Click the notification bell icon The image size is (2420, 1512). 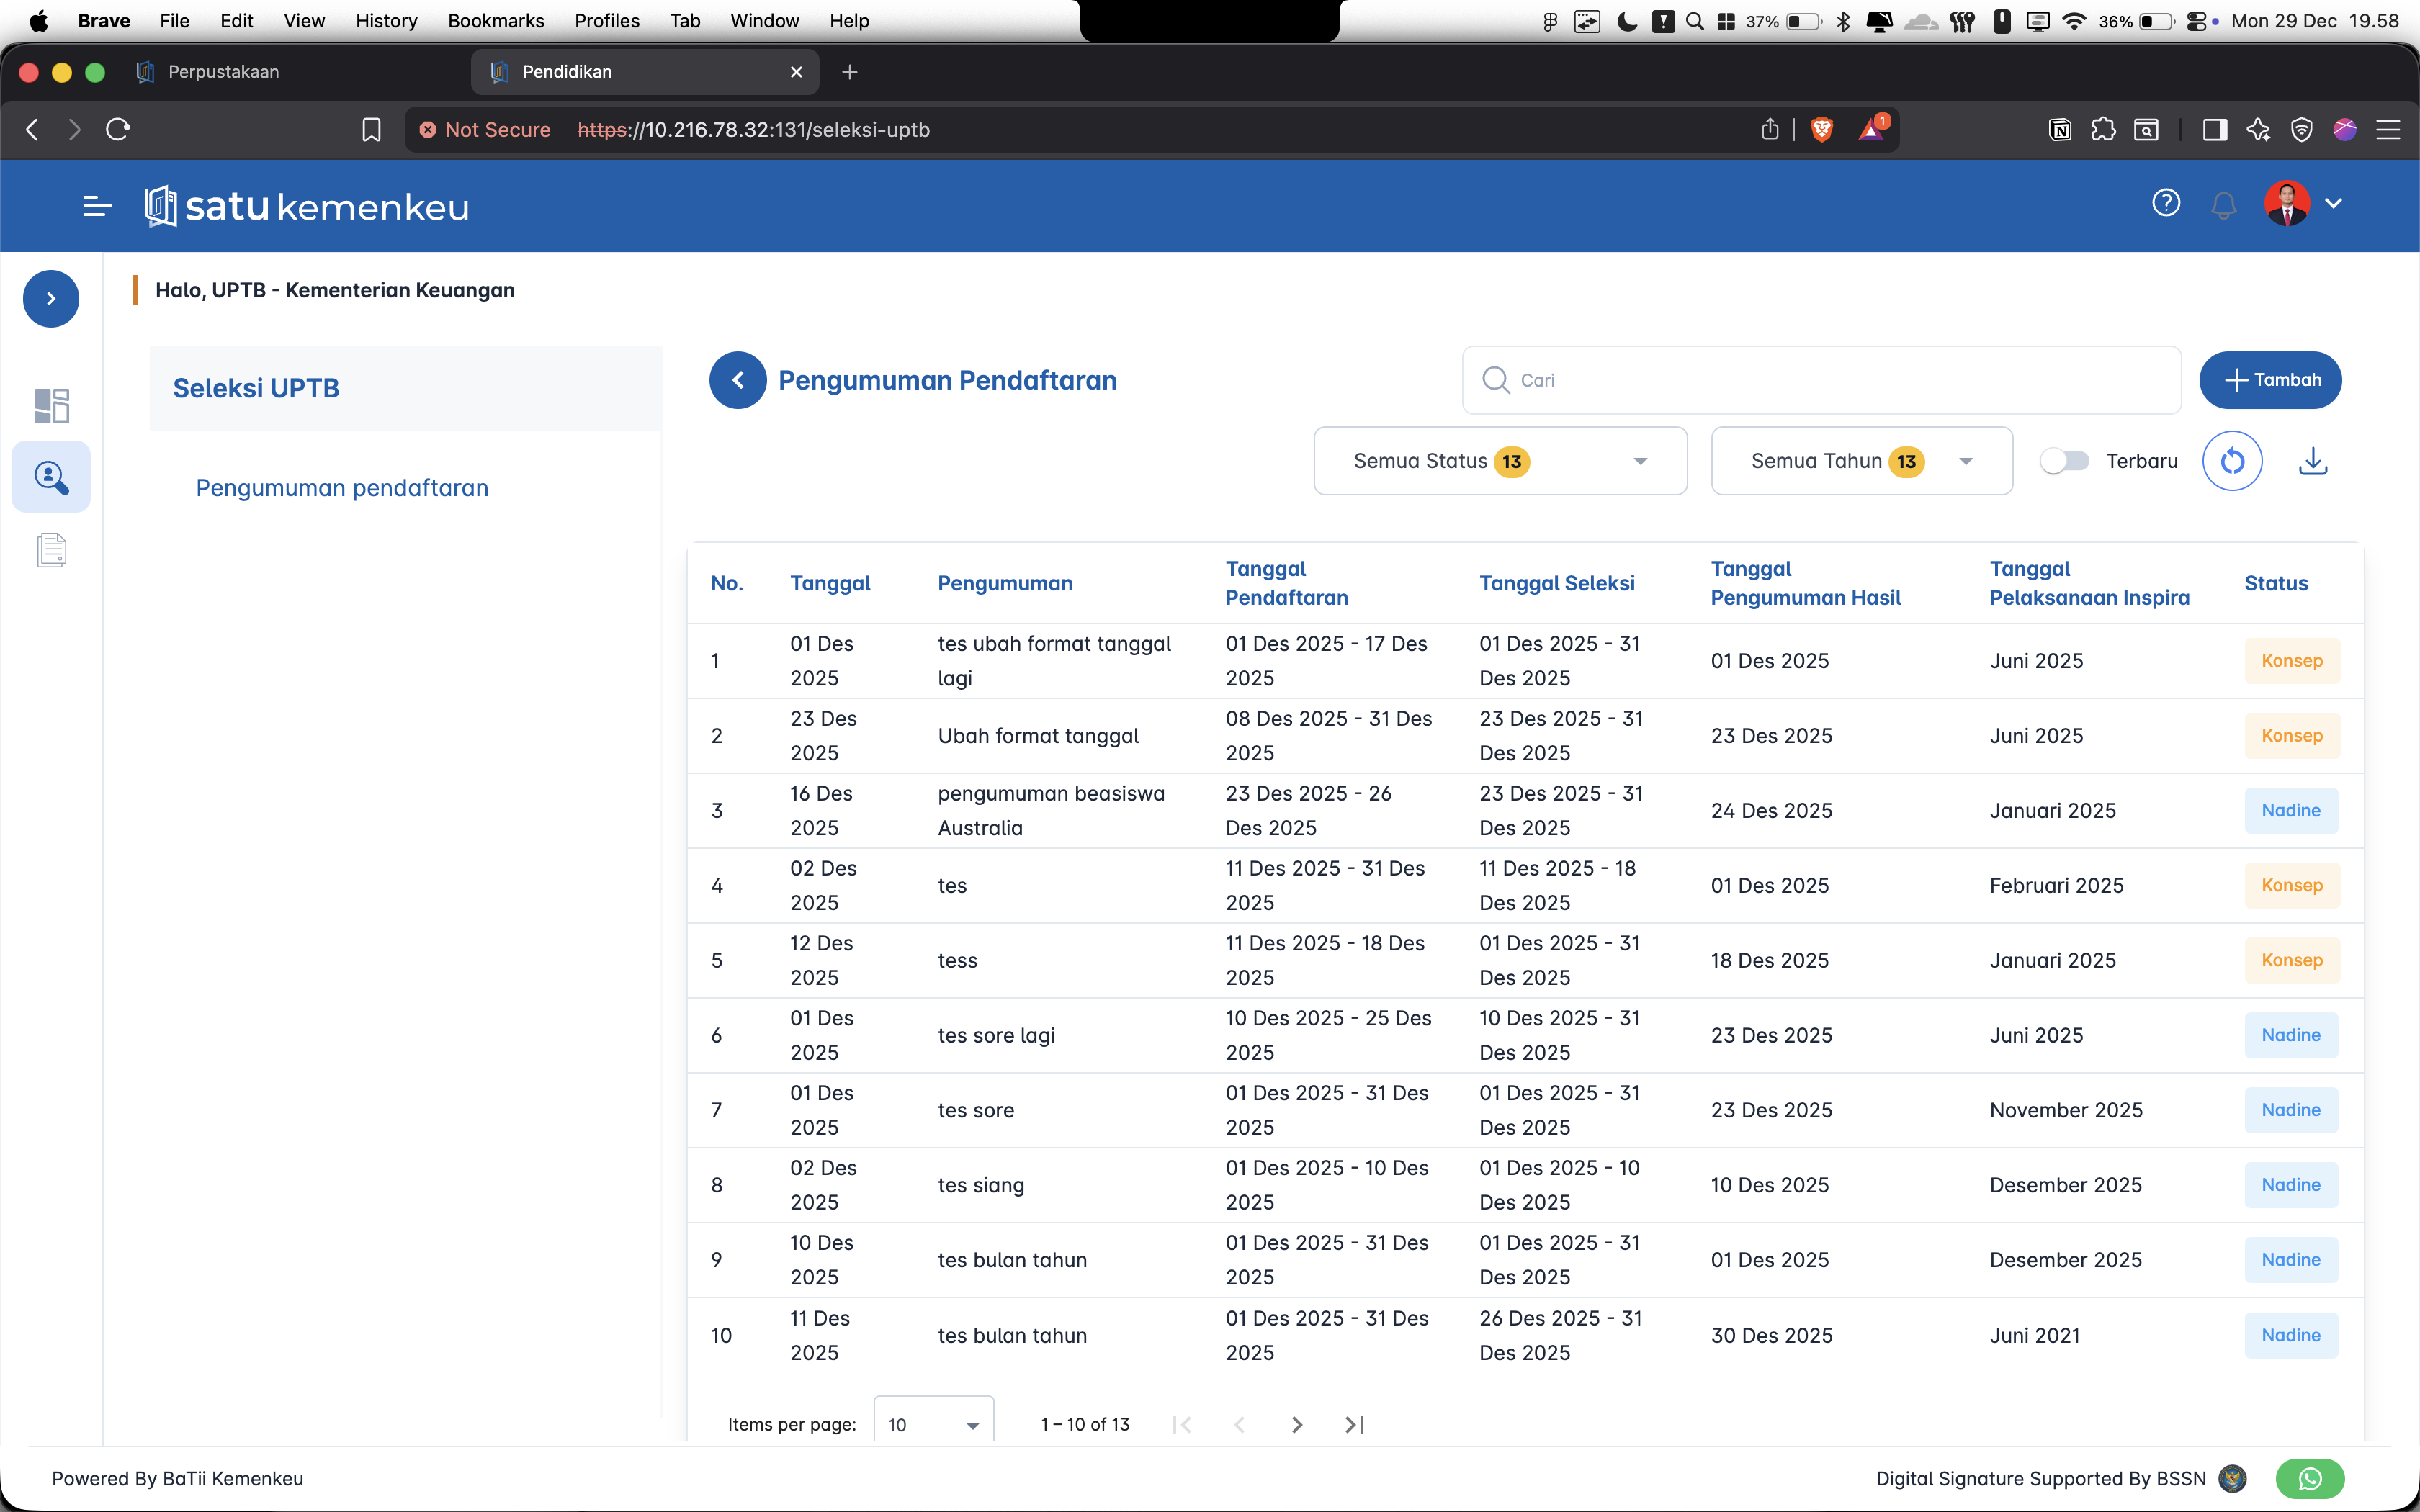click(x=2223, y=206)
